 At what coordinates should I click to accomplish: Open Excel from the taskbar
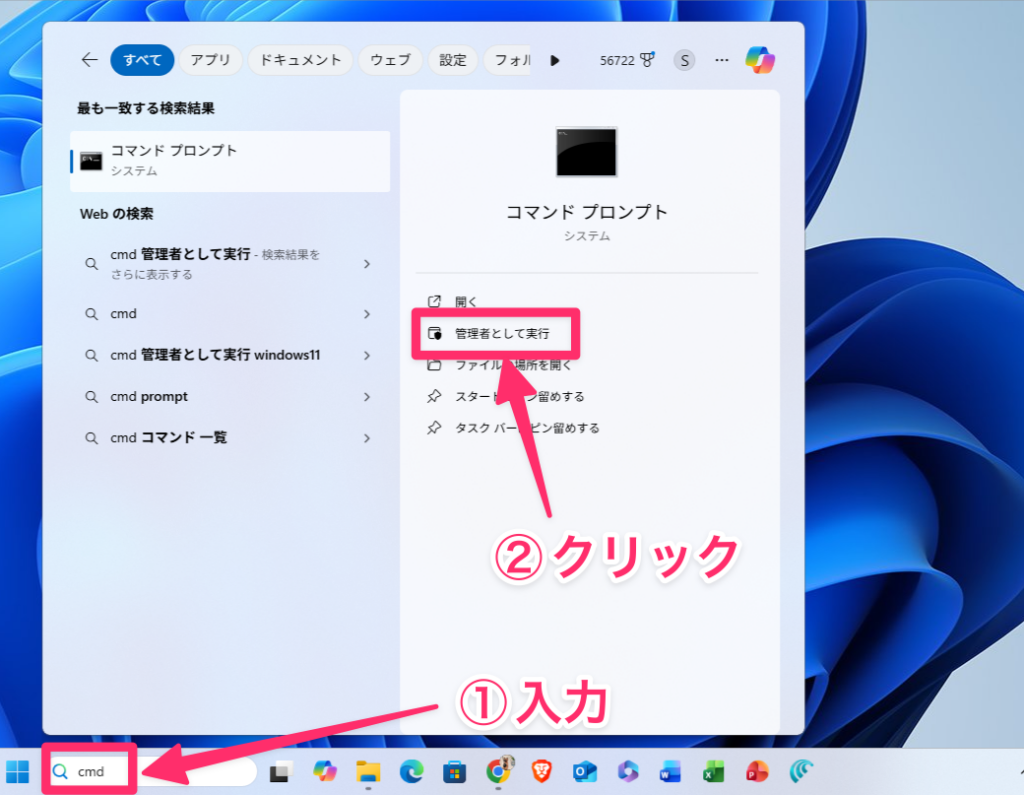click(713, 771)
